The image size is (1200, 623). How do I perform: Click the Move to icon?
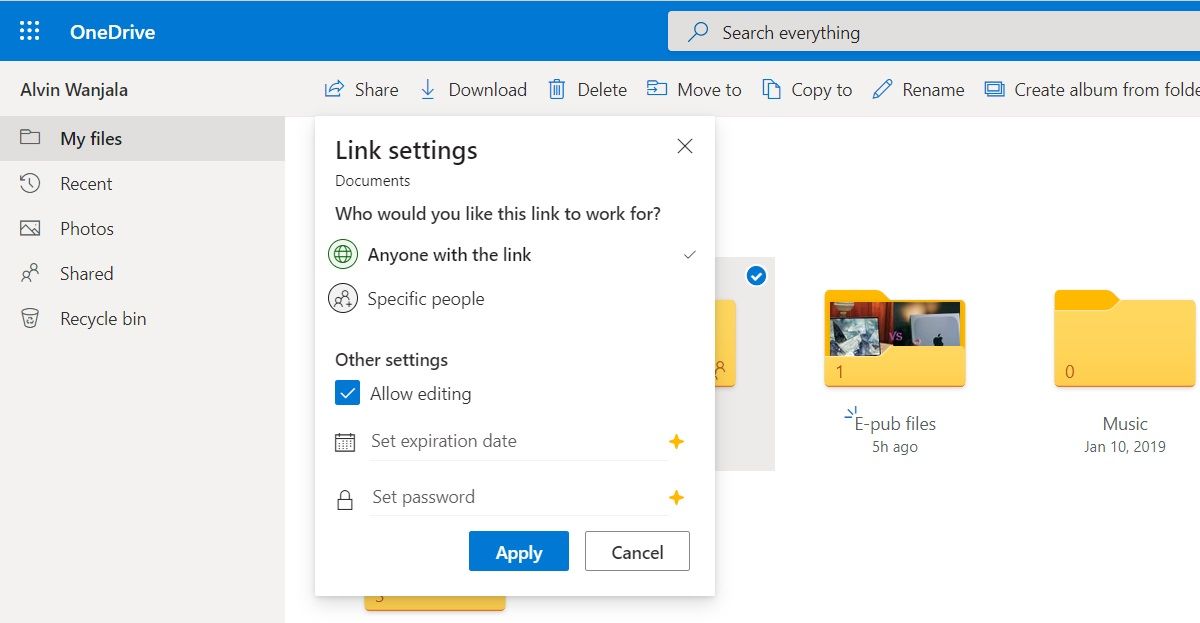[657, 89]
